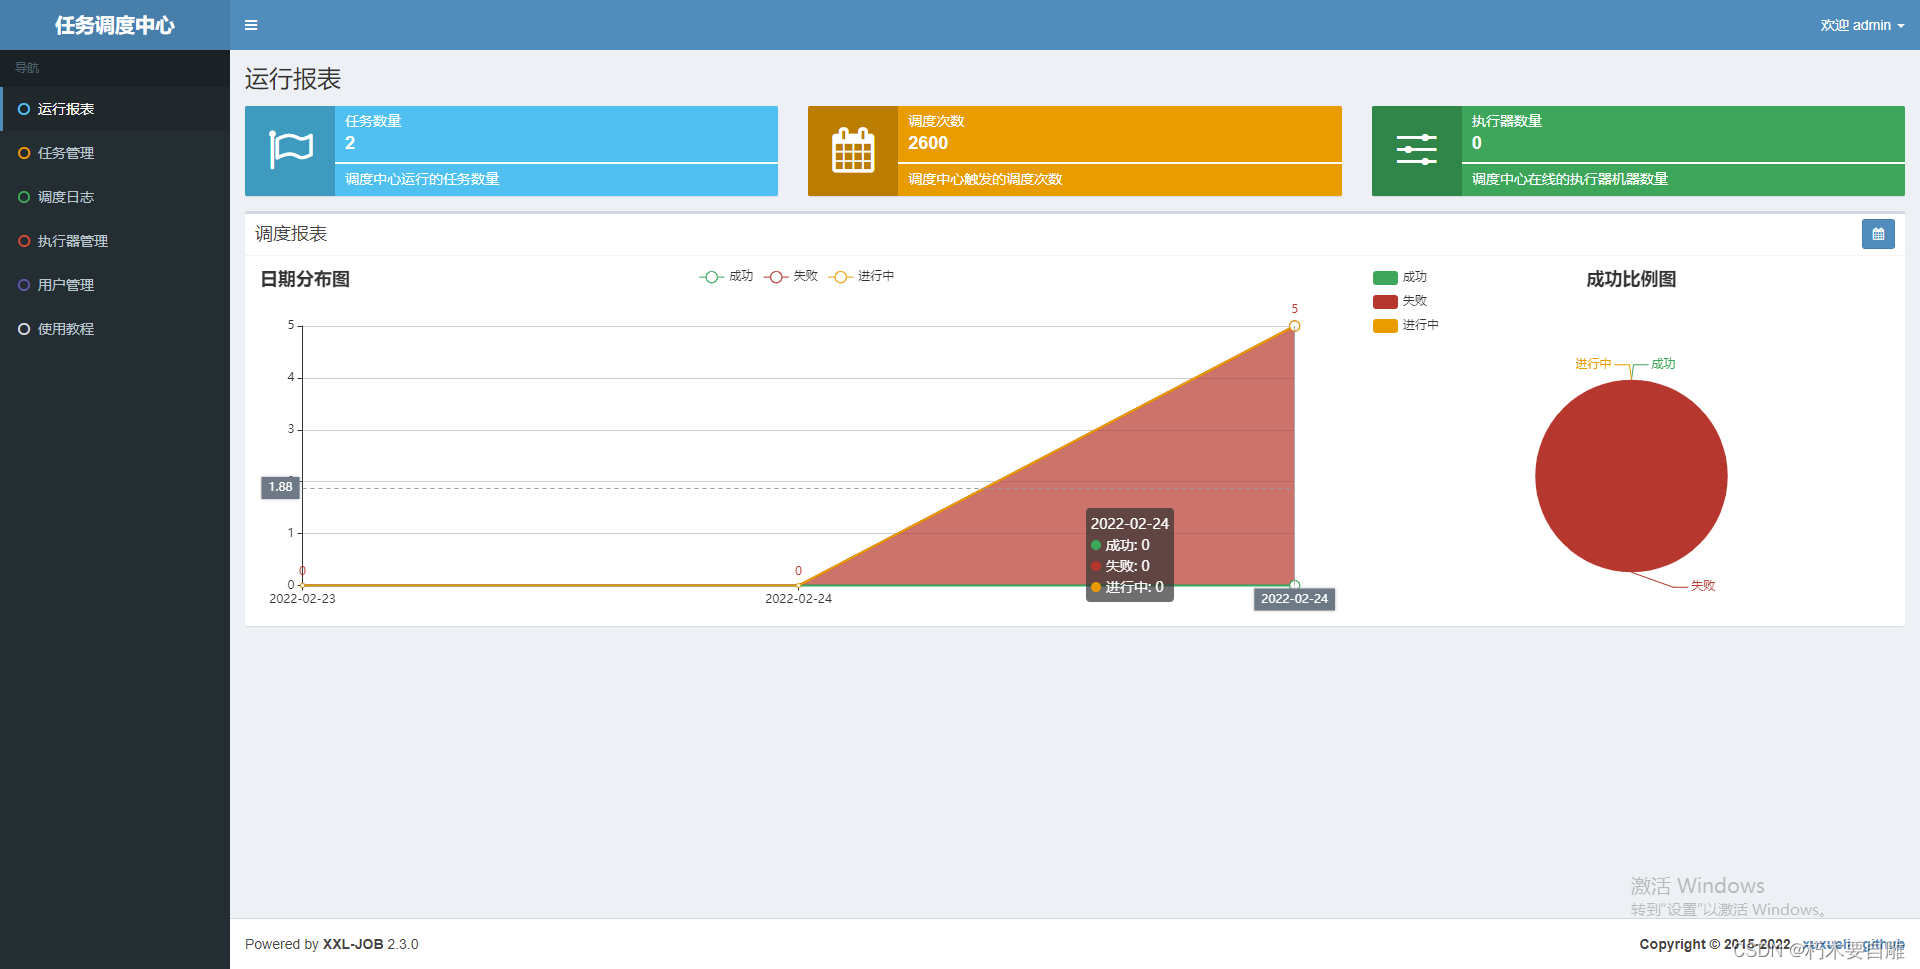Toggle 失败 series in line chart legend
The height and width of the screenshot is (969, 1920).
pyautogui.click(x=791, y=276)
